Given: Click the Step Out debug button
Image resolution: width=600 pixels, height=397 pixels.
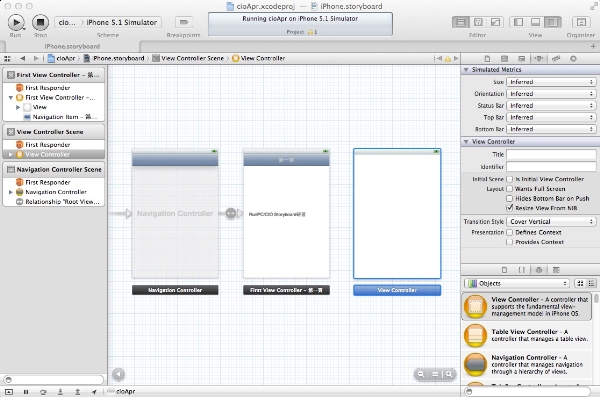Looking at the screenshot, I should (77, 392).
